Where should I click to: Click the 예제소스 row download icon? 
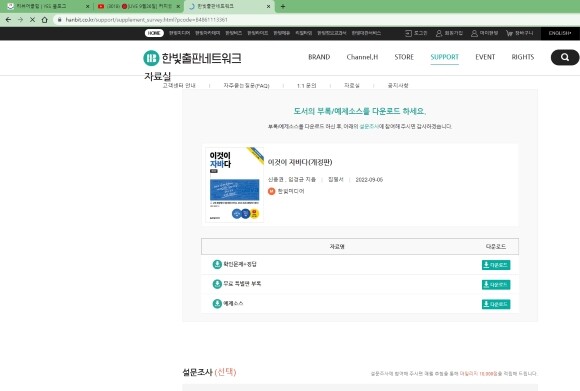point(217,304)
